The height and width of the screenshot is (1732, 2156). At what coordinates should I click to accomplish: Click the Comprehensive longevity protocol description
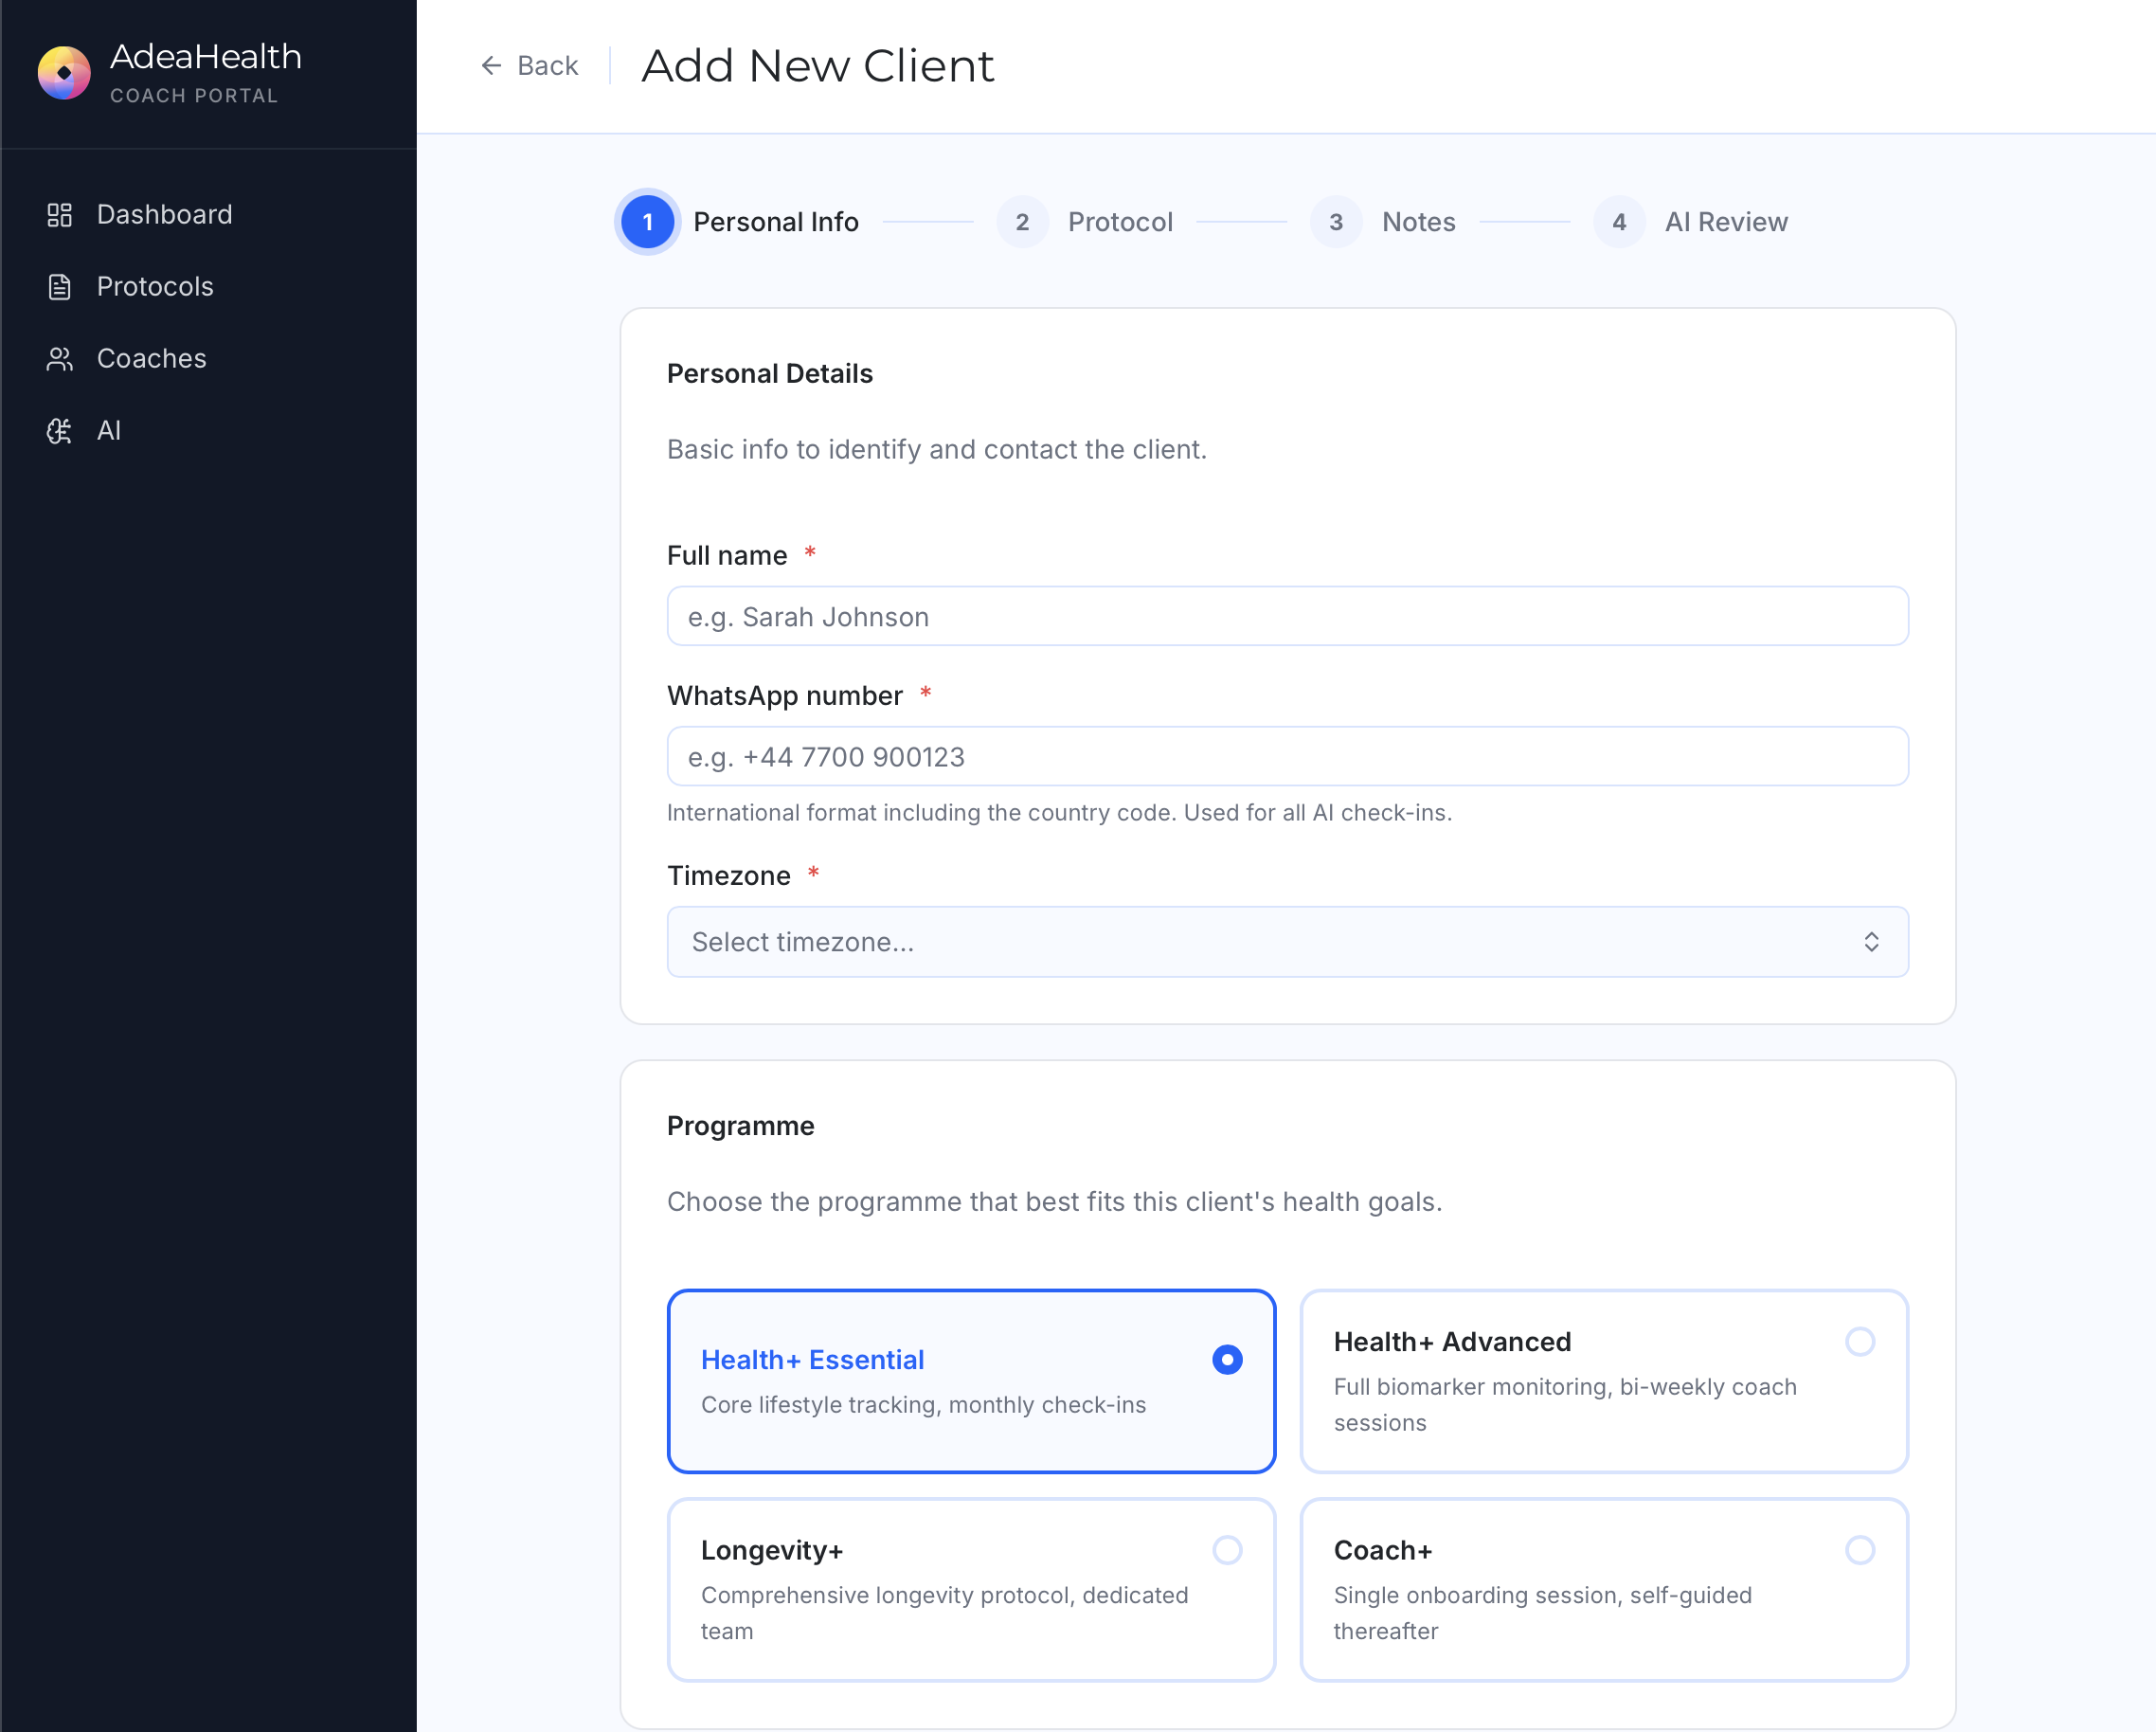click(944, 1613)
